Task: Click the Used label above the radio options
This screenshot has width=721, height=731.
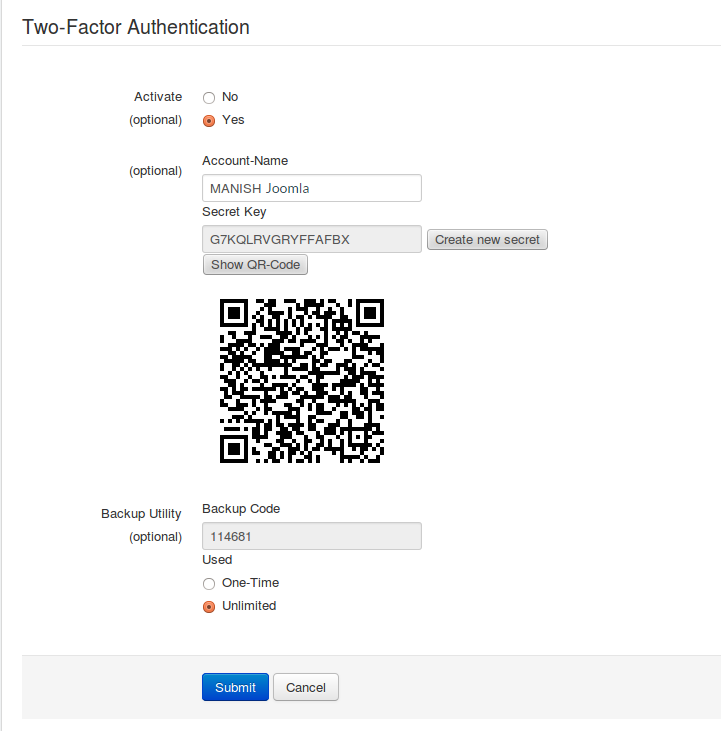Action: coord(217,559)
